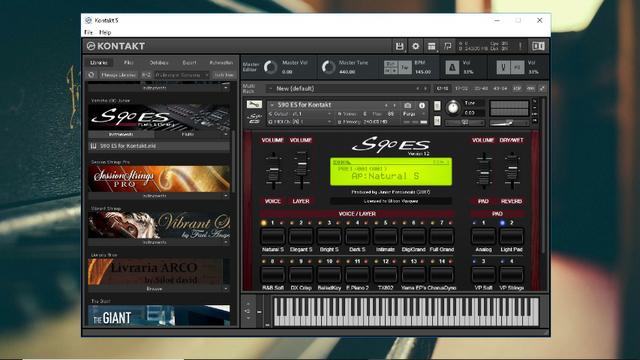Switch to the Expert tab
Image resolution: width=640 pixels, height=360 pixels.
click(189, 63)
